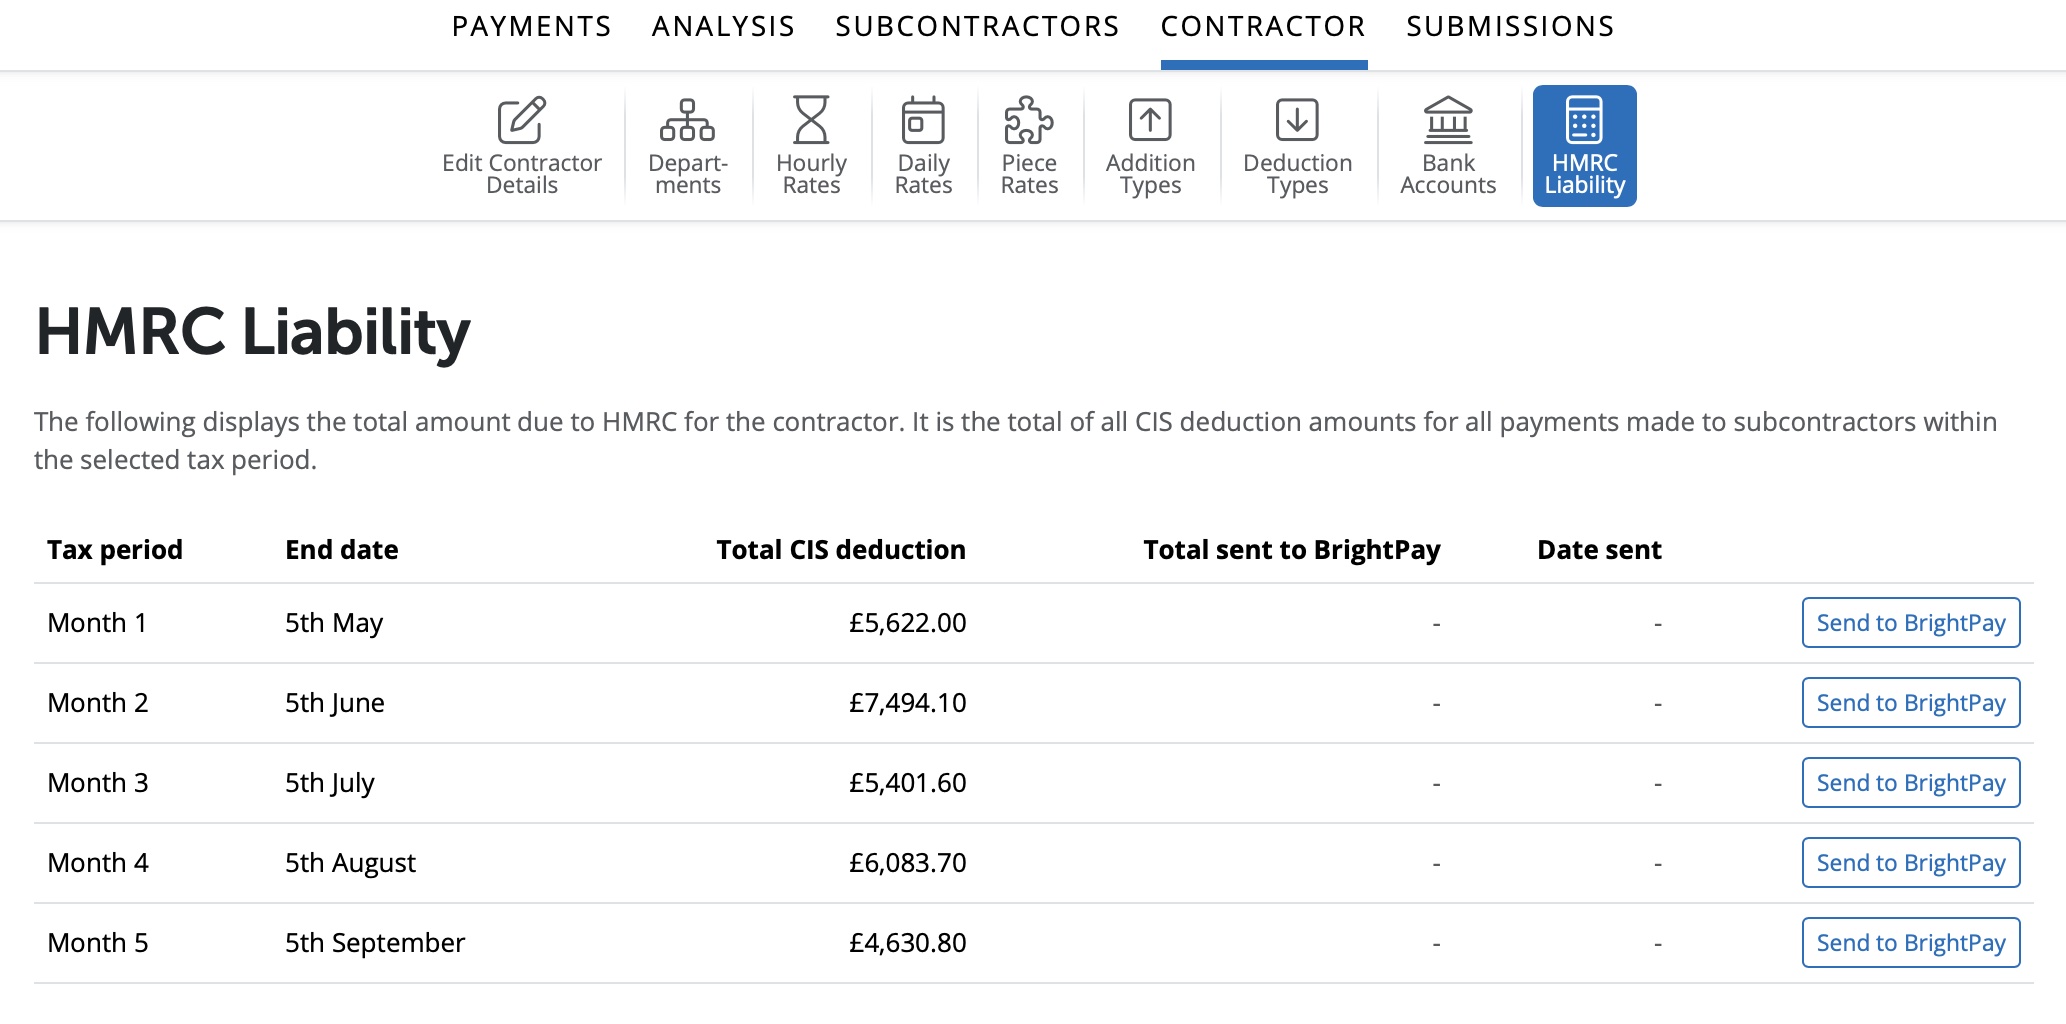Click the Total CIS deduction column header
2066x1024 pixels.
[840, 550]
